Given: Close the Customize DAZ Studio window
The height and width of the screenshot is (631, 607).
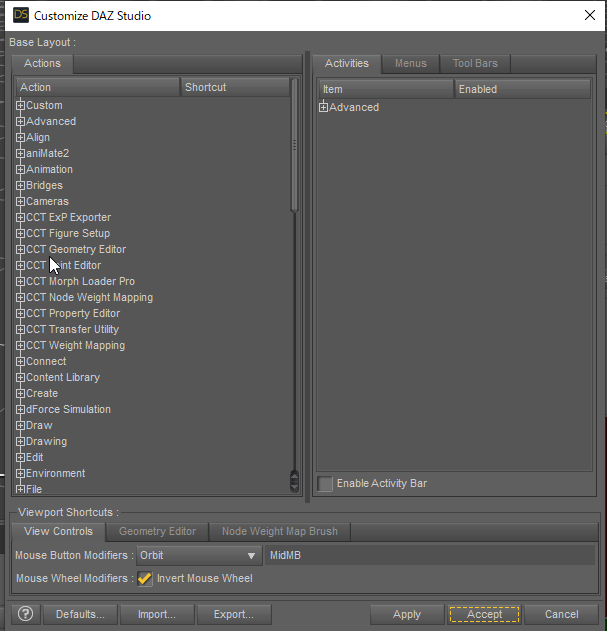Looking at the screenshot, I should pos(590,15).
